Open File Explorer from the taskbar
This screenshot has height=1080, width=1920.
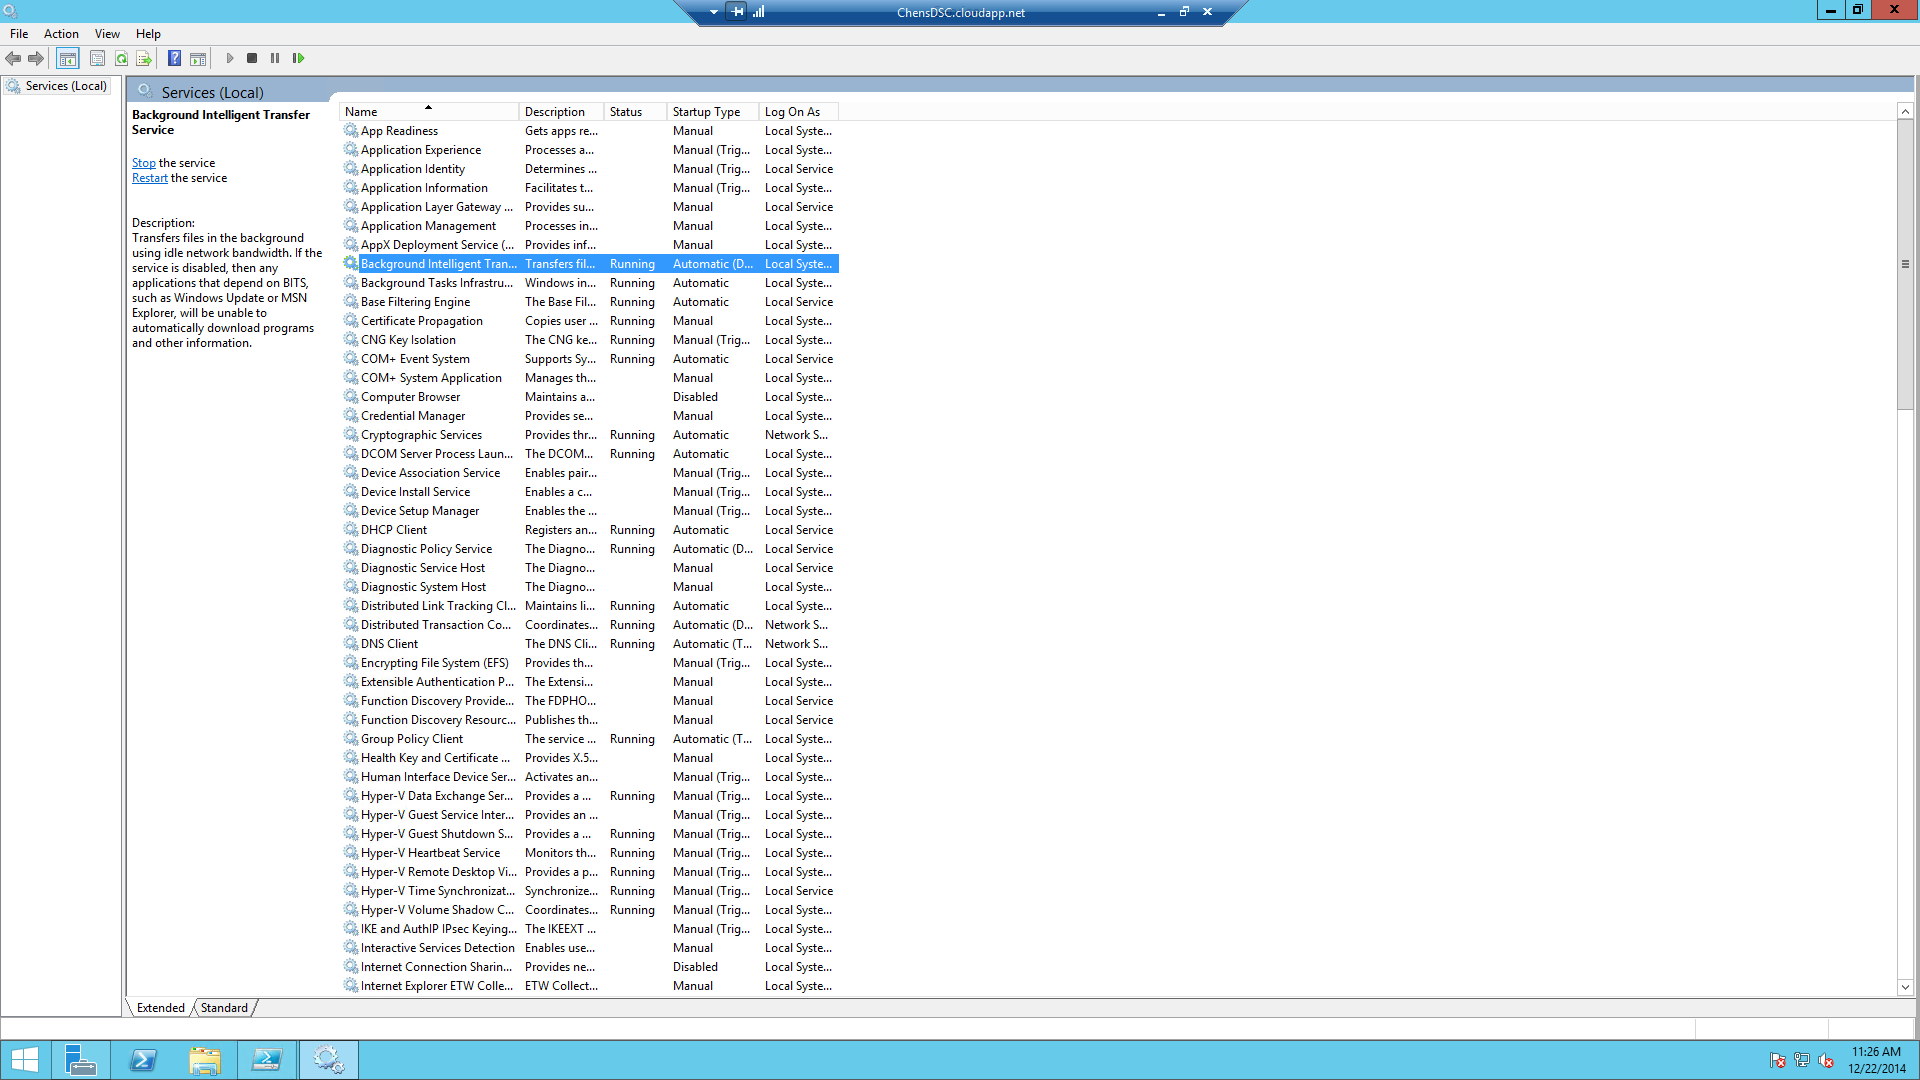coord(205,1060)
